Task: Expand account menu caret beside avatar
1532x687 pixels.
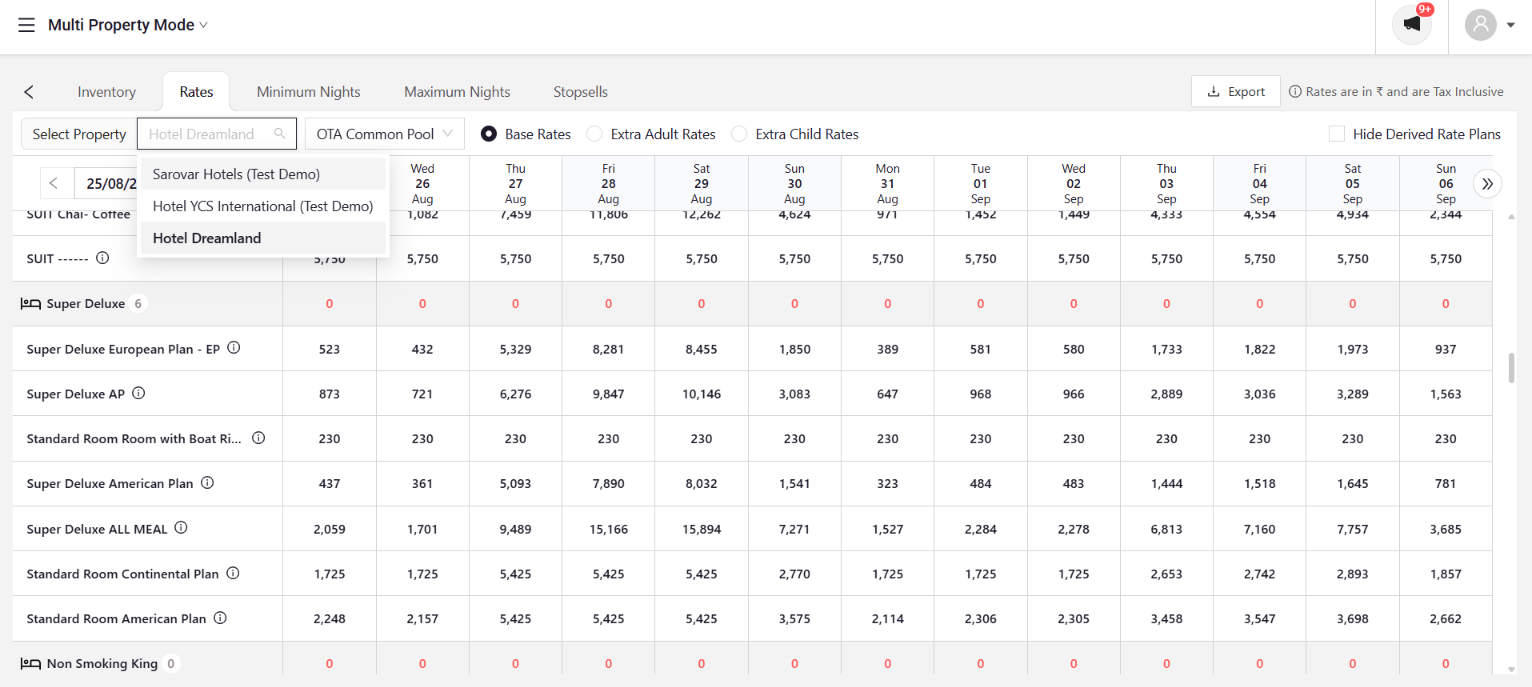Action: 1510,25
